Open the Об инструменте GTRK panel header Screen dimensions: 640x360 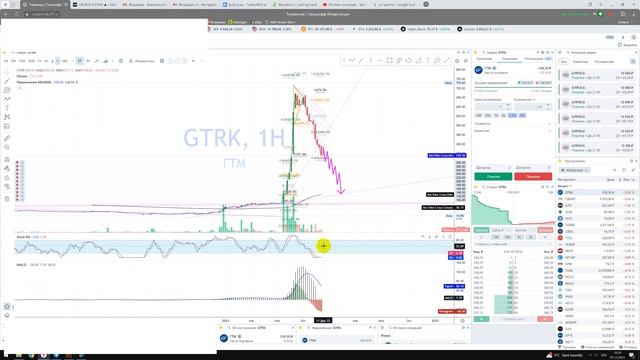249,328
